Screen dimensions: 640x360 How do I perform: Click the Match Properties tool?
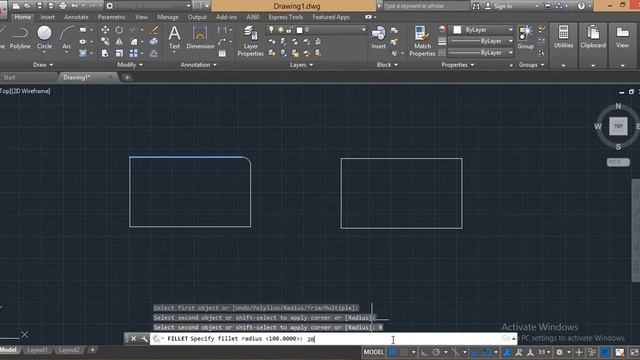(422, 41)
